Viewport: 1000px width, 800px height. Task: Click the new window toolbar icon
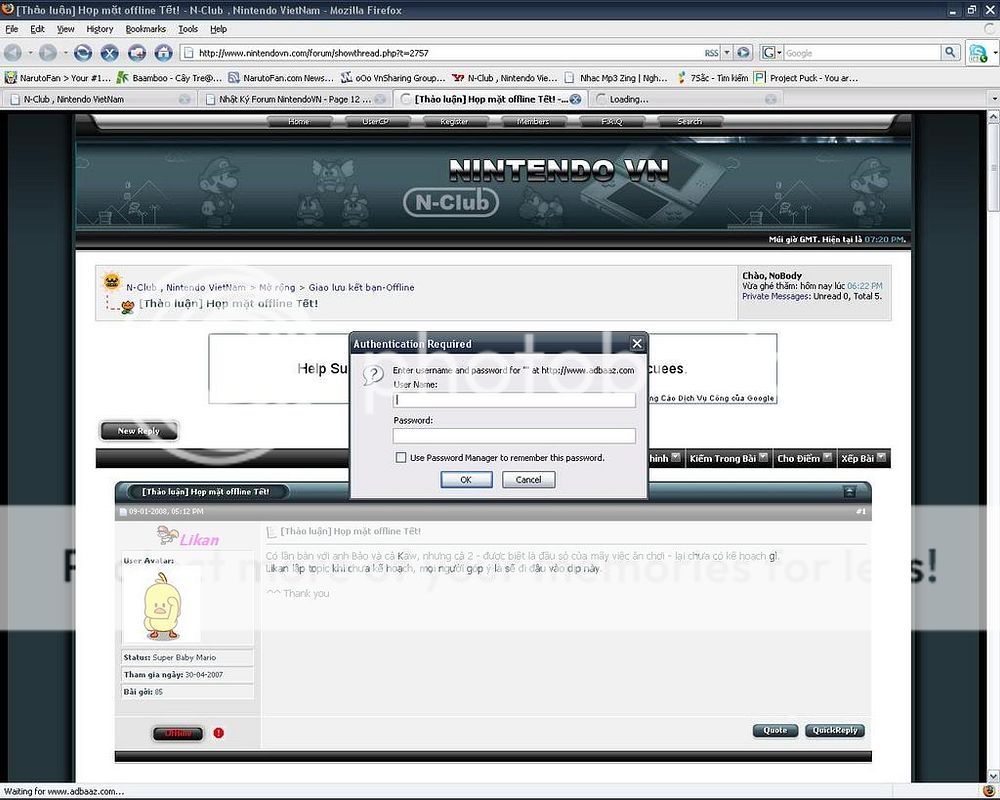[x=136, y=53]
